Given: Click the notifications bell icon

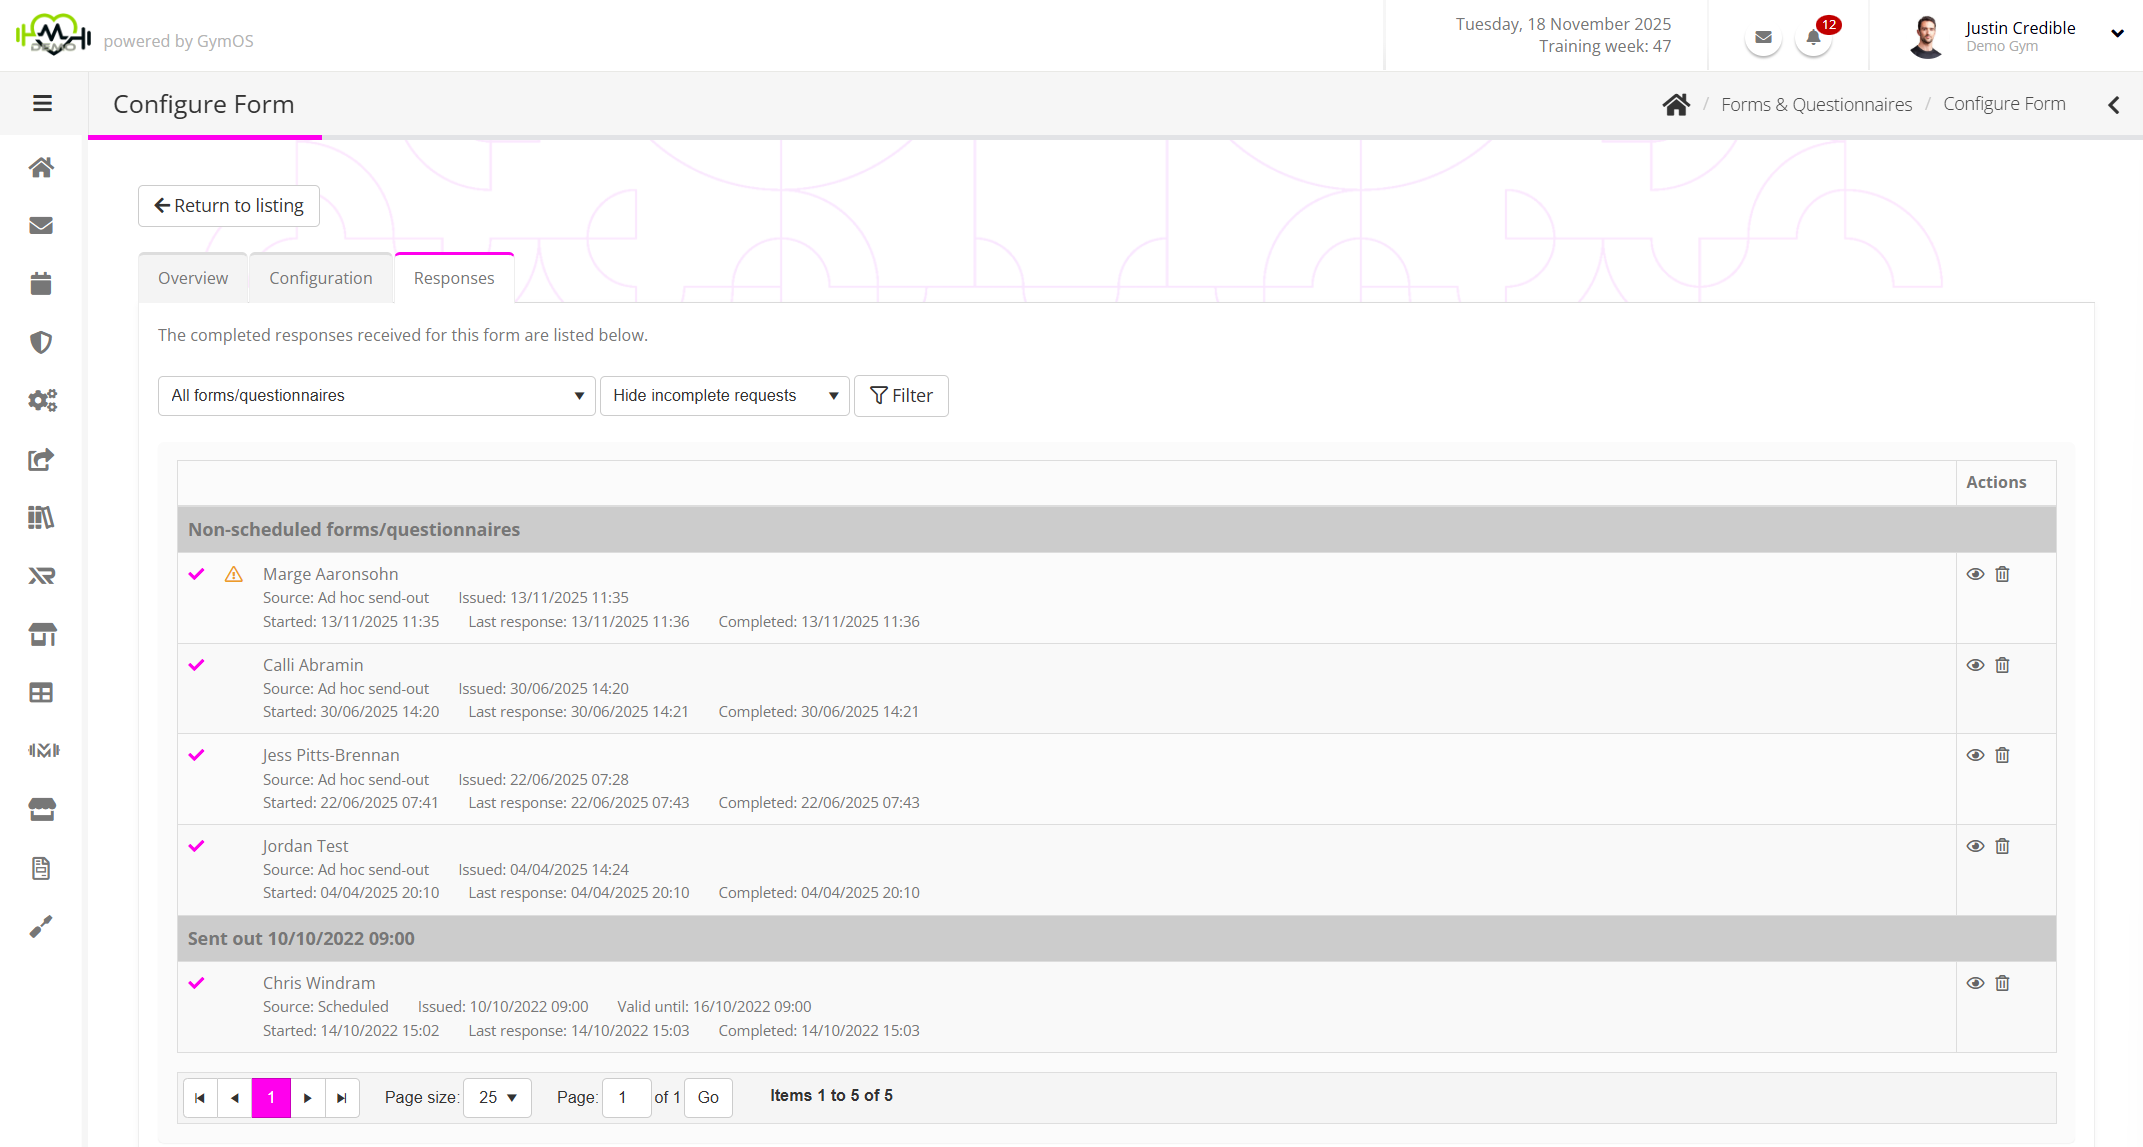Looking at the screenshot, I should coord(1813,38).
